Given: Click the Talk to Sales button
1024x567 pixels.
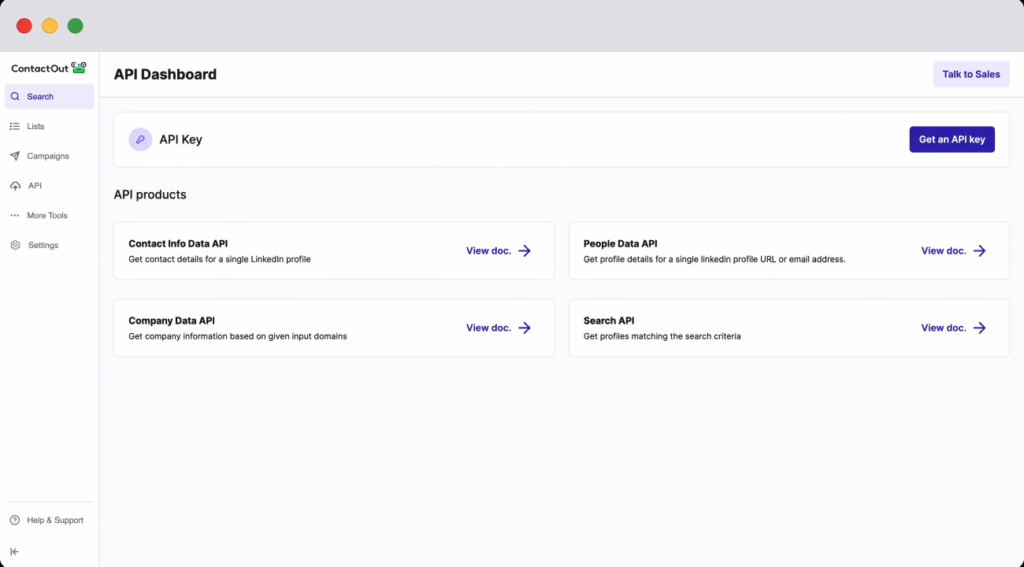Looking at the screenshot, I should [x=971, y=74].
